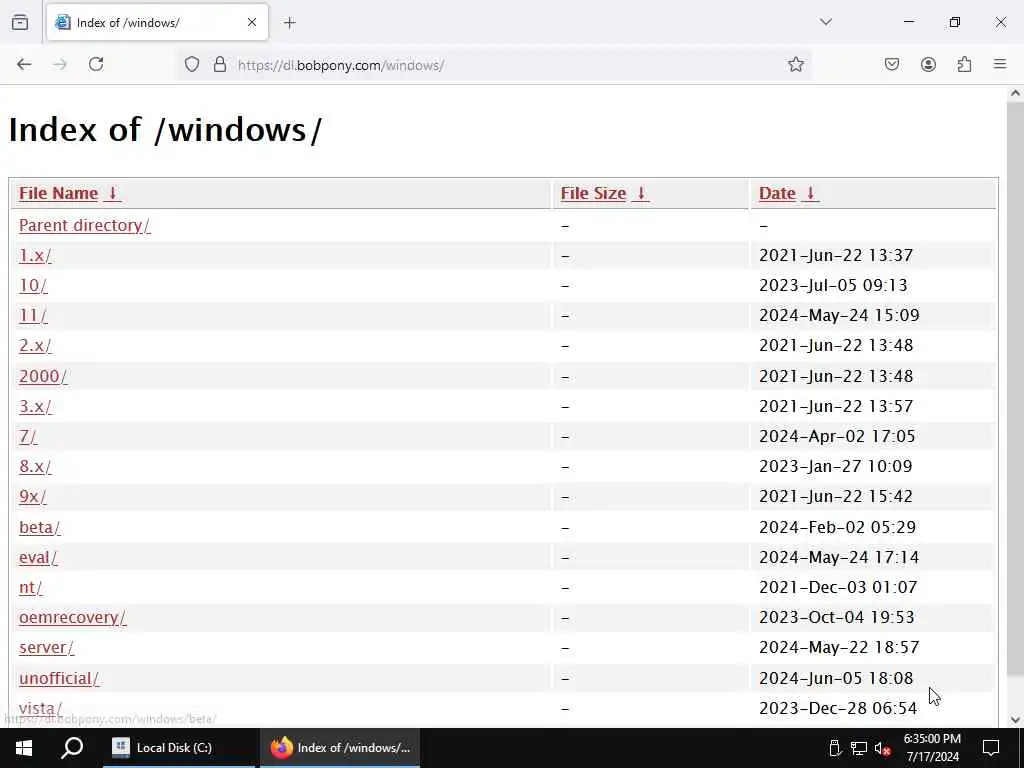Bookmark this page with the star

[795, 64]
